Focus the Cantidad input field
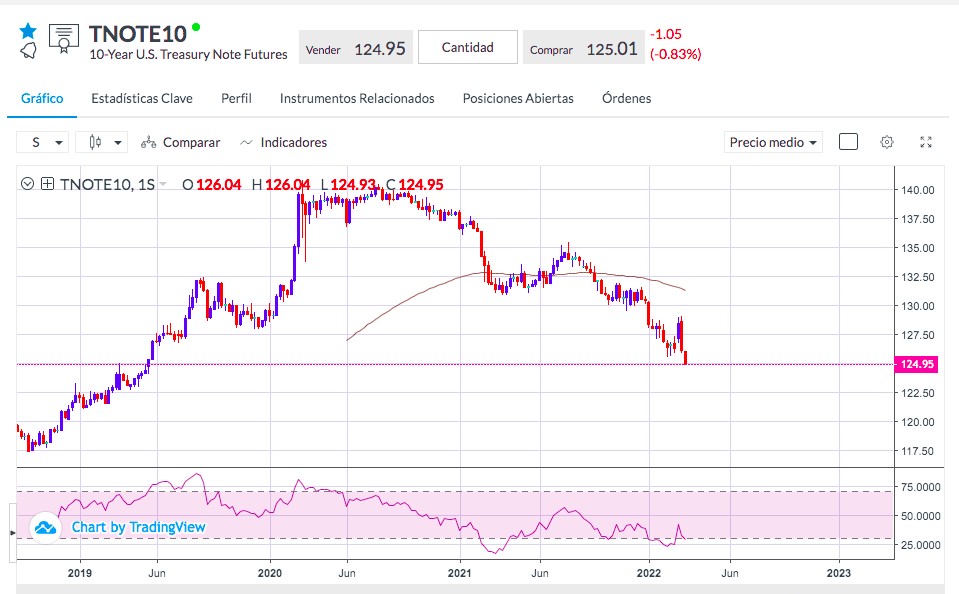 pos(468,47)
